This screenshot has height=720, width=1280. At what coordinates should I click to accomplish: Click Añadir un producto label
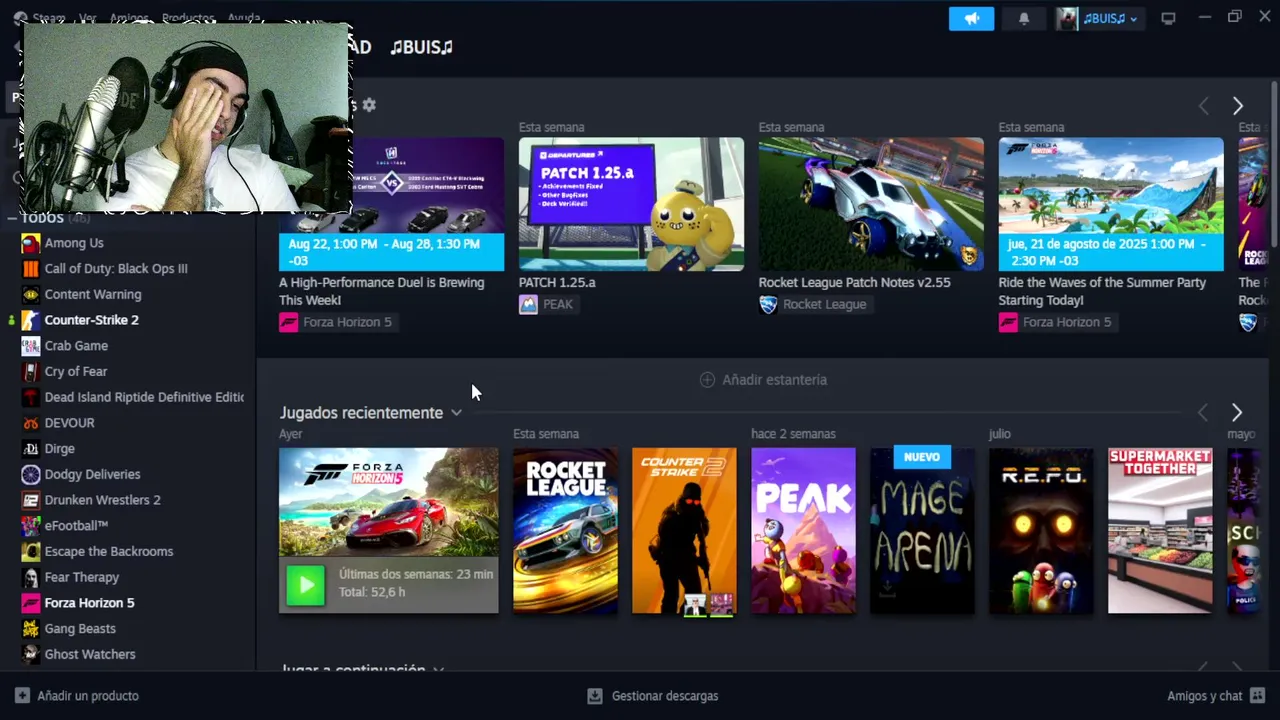88,695
